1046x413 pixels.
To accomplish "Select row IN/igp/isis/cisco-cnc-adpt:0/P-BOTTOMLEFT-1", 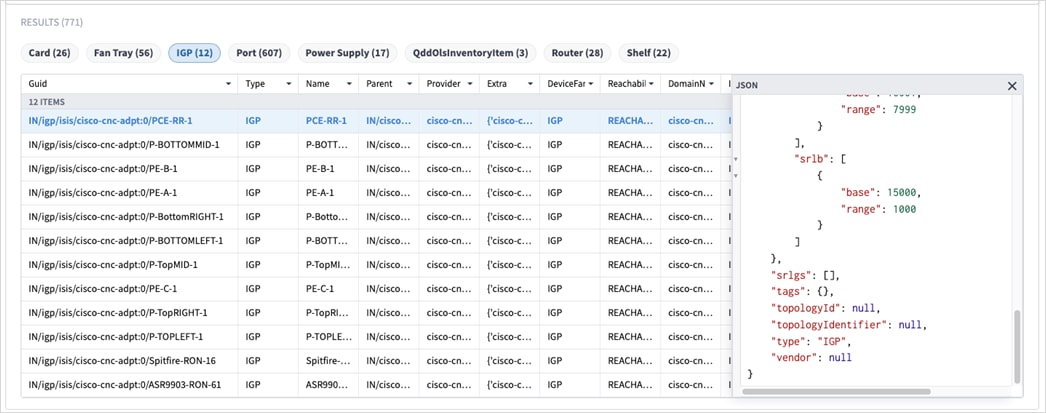I will coord(377,241).
